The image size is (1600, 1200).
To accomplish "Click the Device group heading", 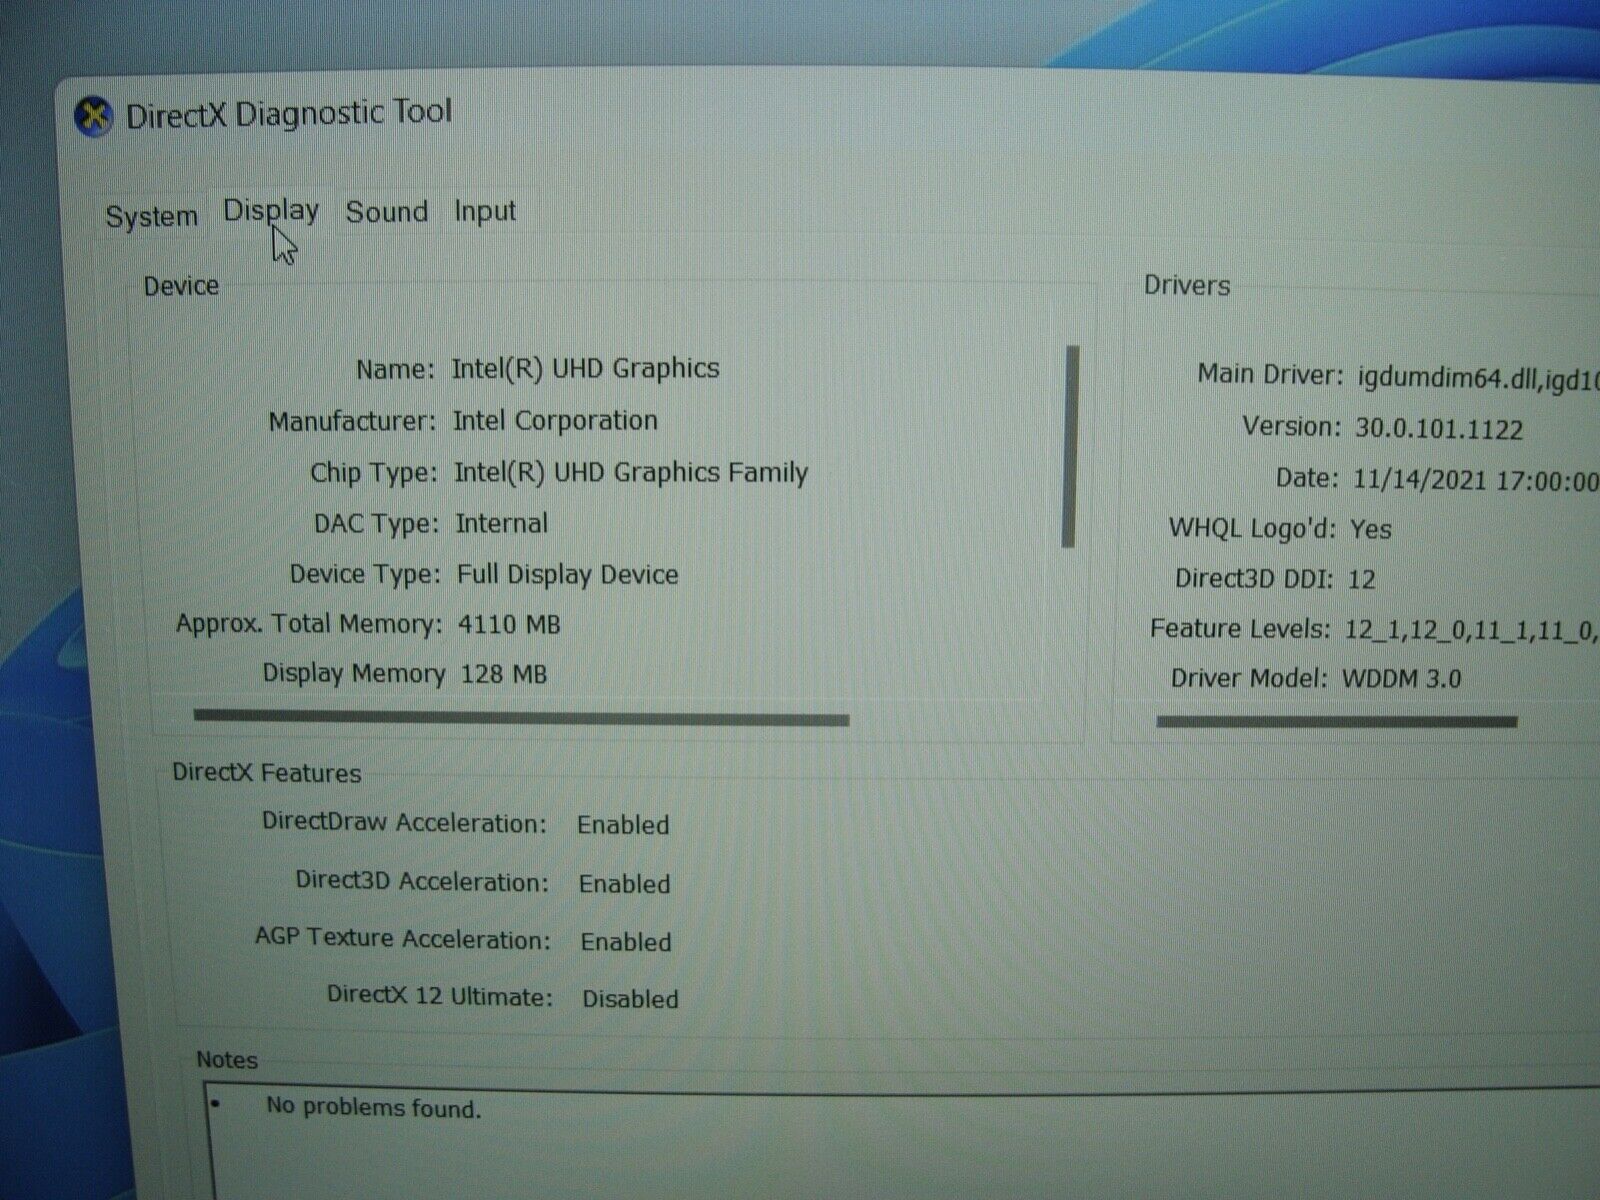I will 181,287.
